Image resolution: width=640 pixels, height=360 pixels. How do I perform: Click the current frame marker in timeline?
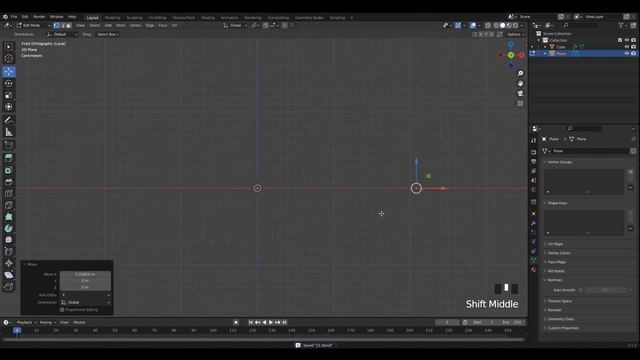17,330
